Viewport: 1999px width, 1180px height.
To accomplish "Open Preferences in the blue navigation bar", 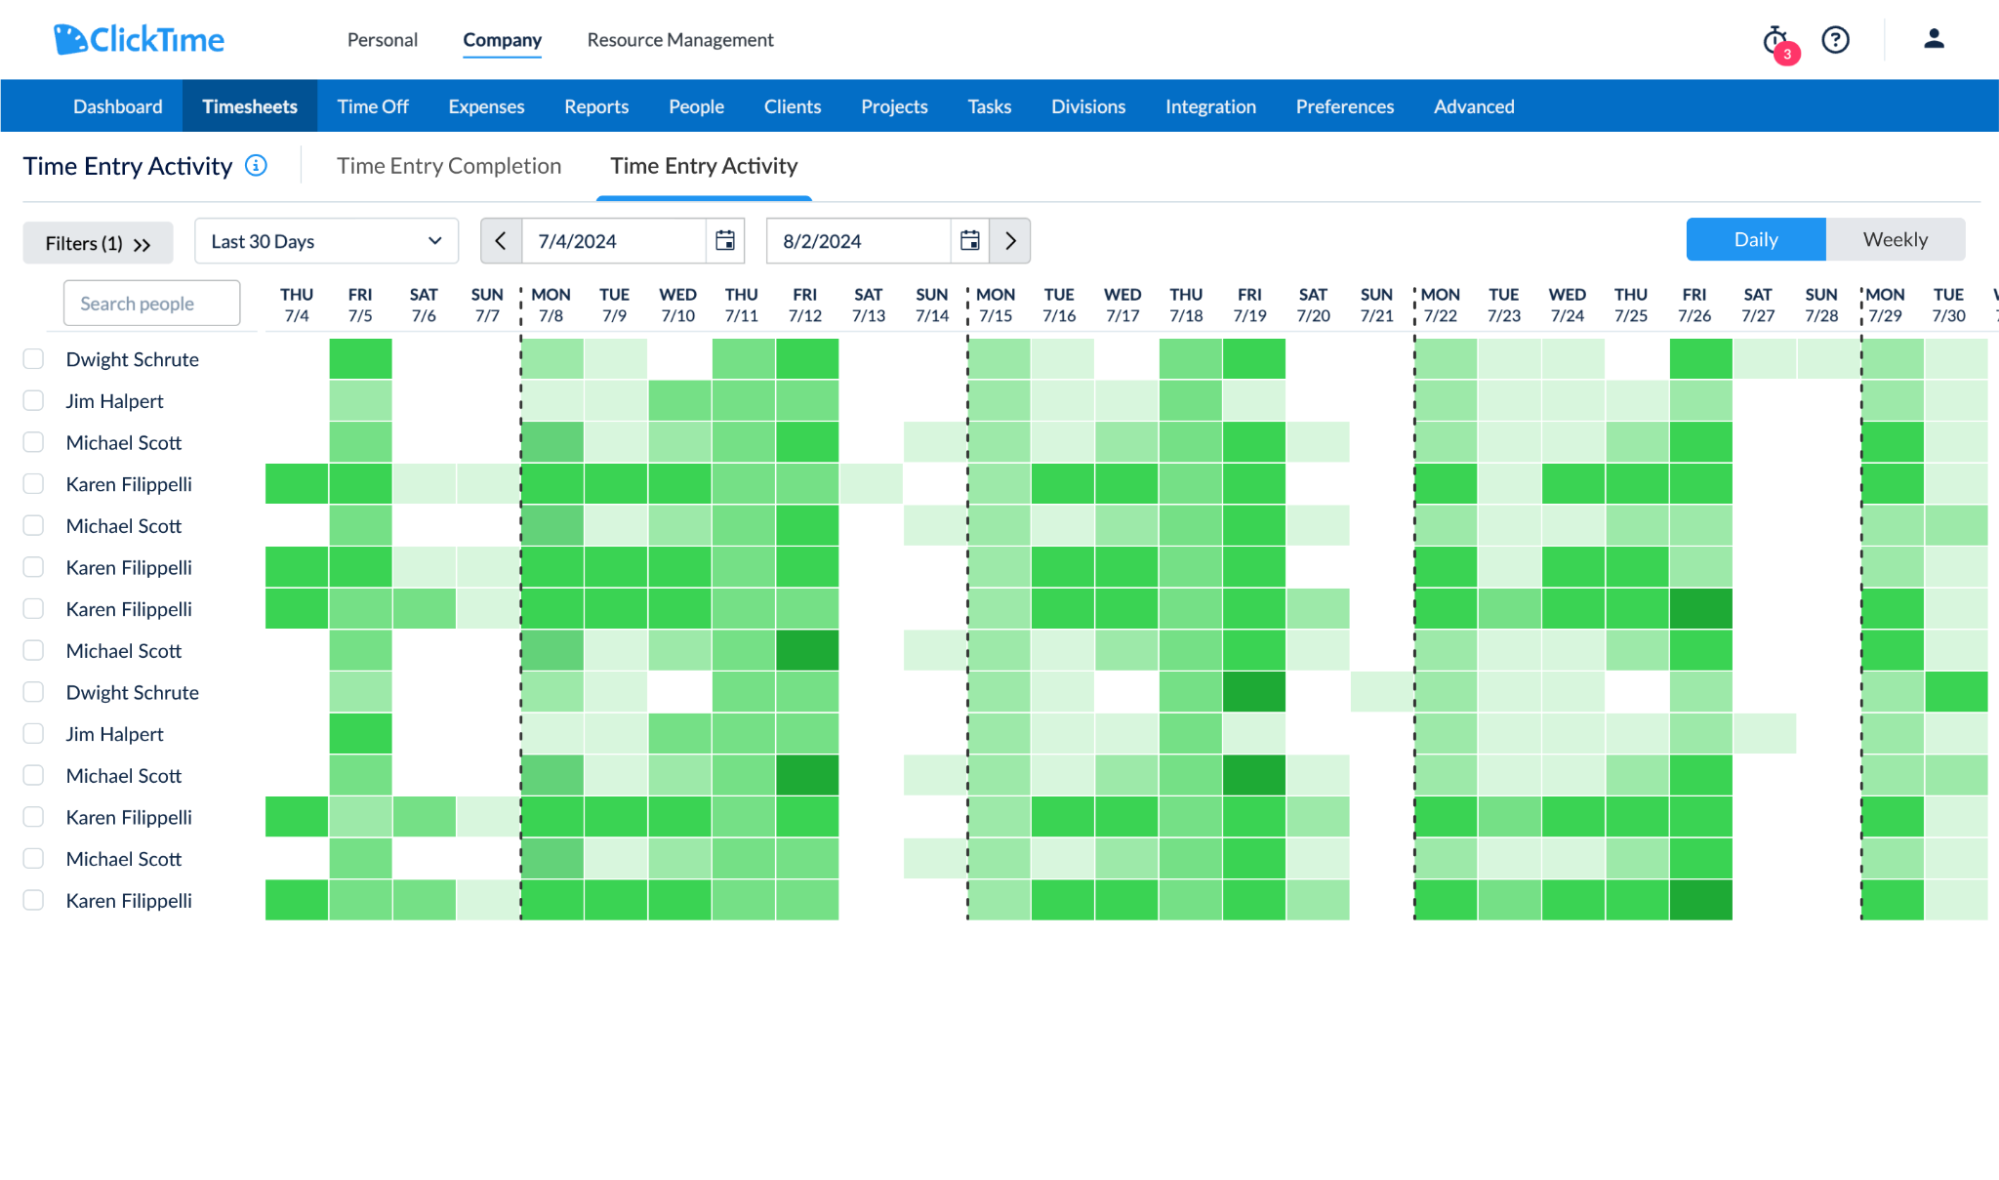I will coord(1344,106).
